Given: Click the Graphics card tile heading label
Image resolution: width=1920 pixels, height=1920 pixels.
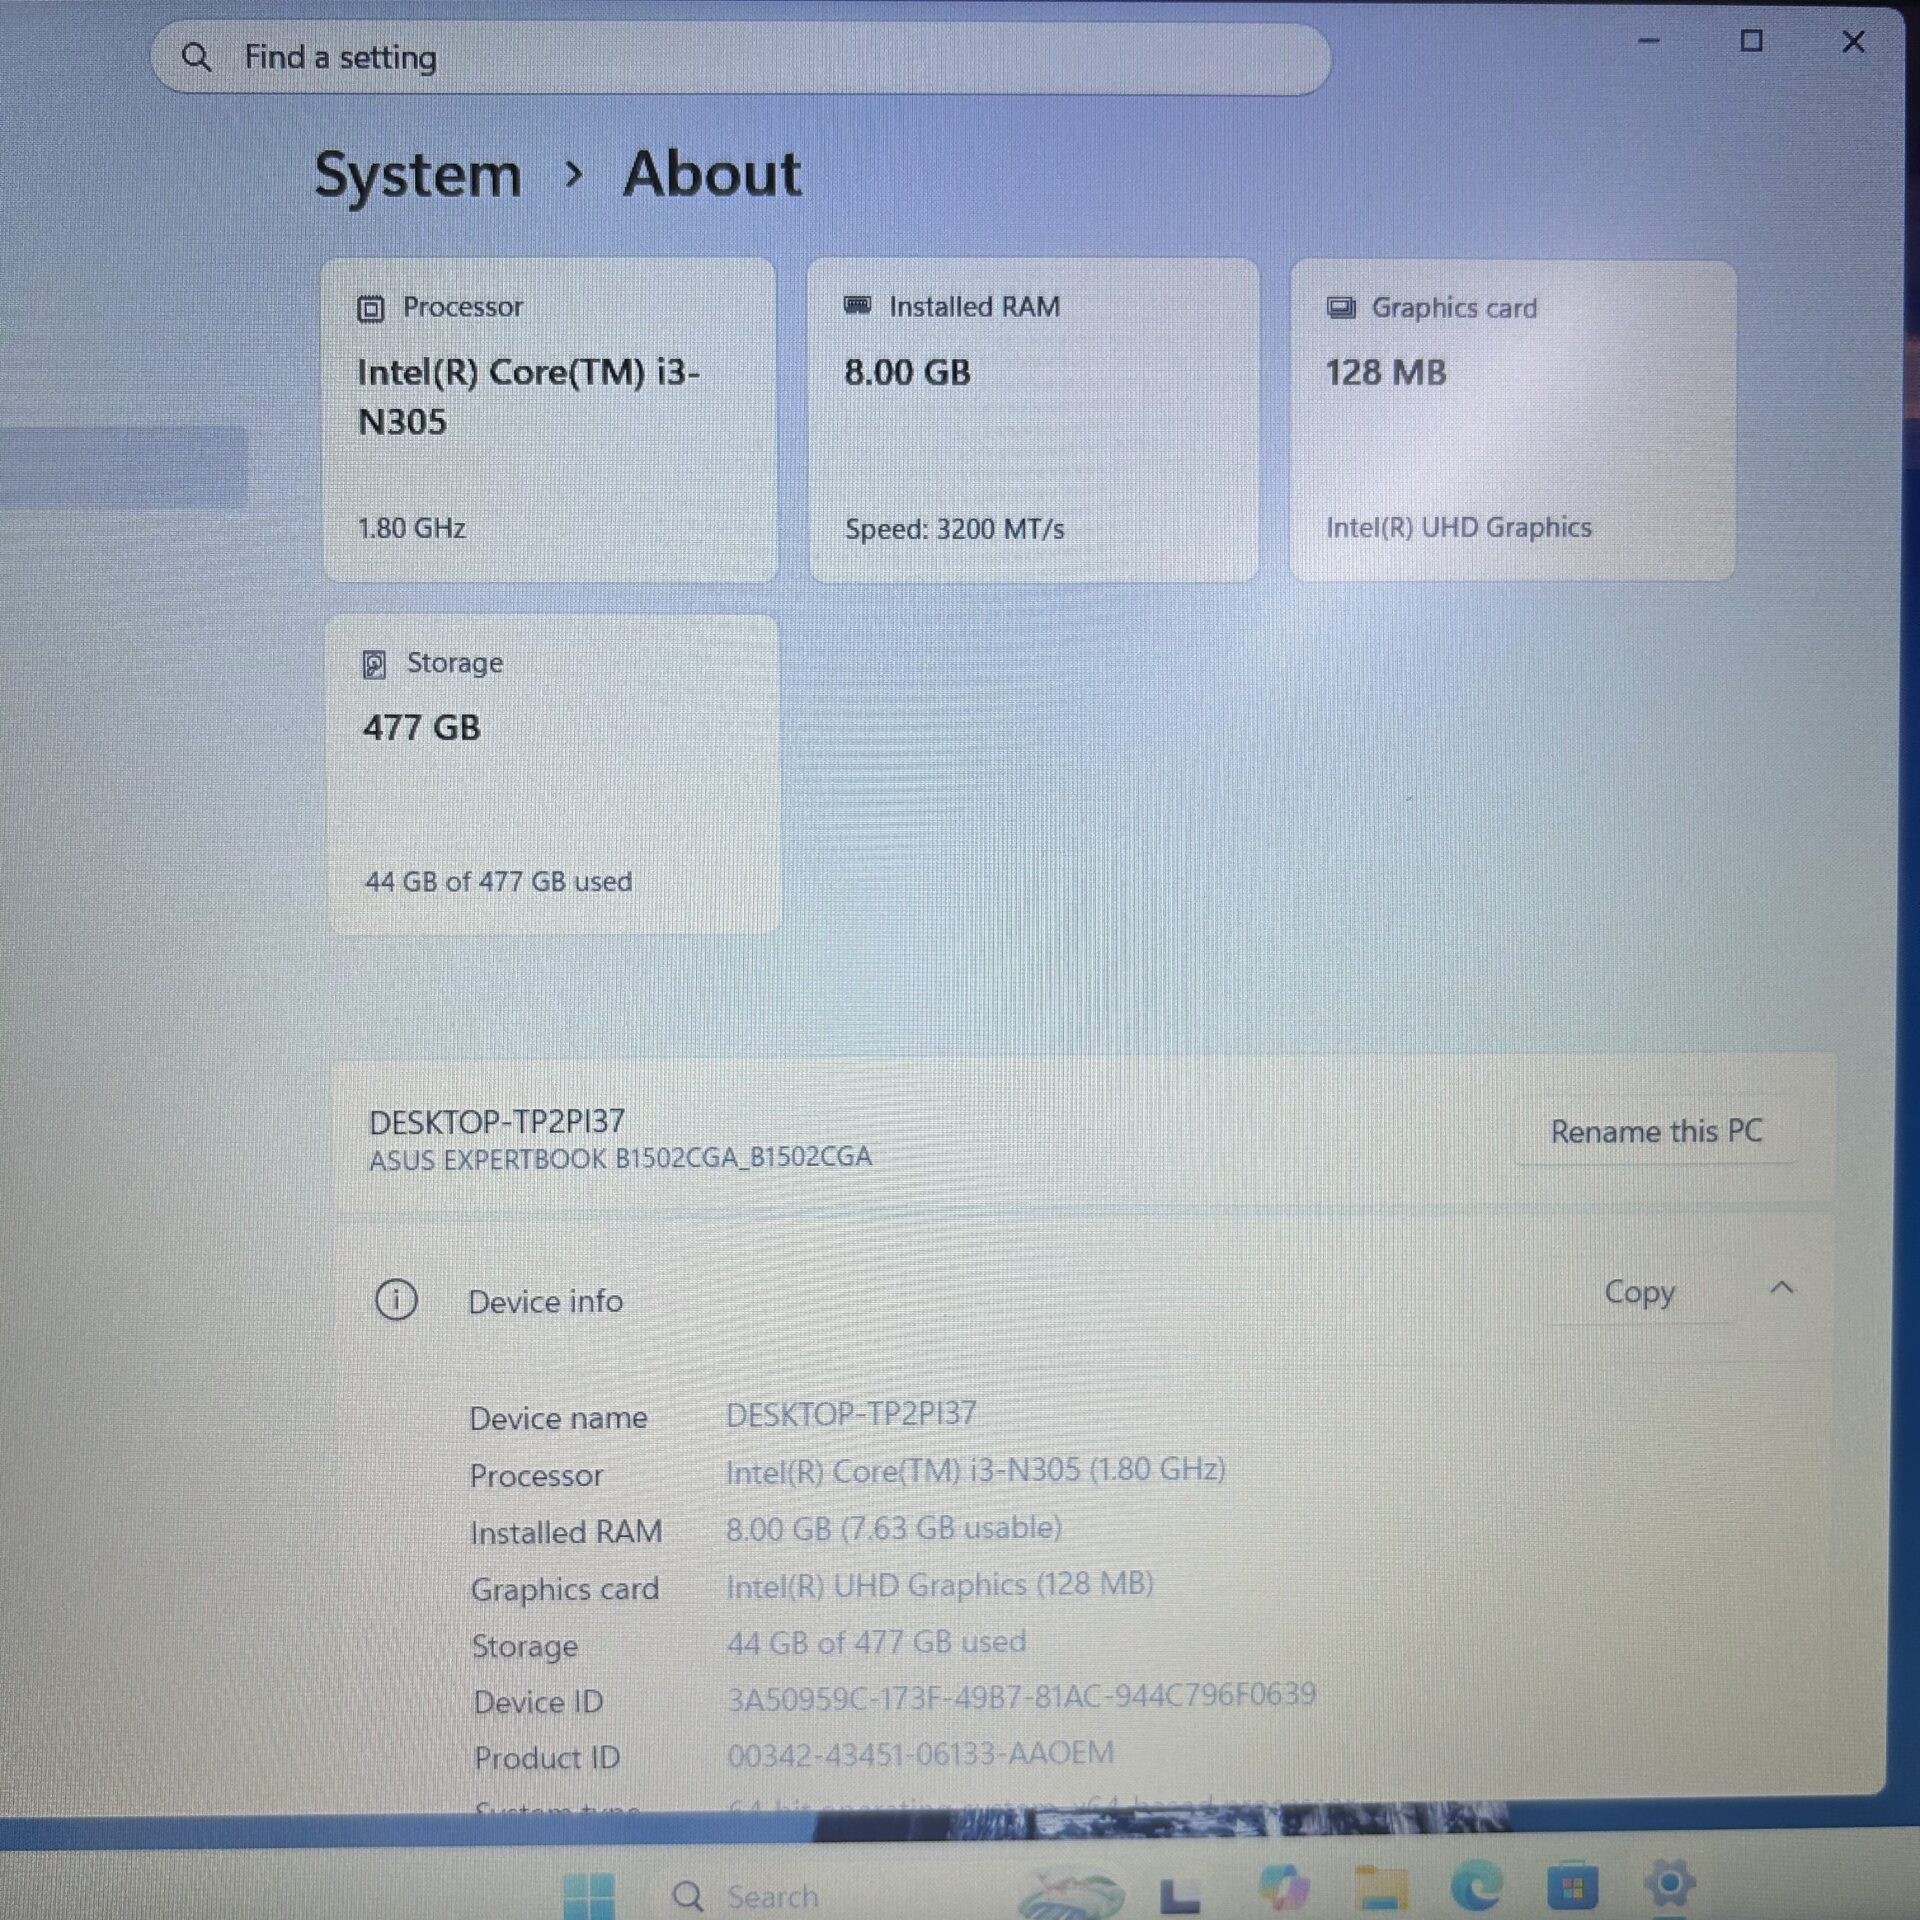Looking at the screenshot, I should pyautogui.click(x=1453, y=308).
